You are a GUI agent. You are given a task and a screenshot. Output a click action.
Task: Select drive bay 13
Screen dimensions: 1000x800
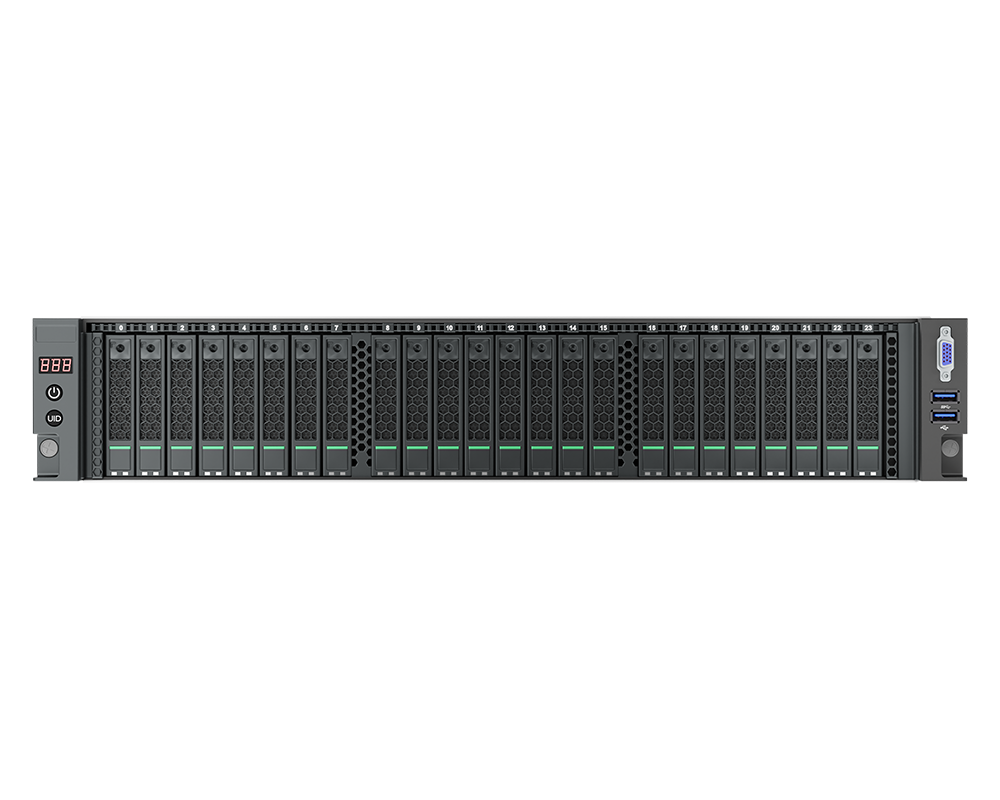click(541, 406)
